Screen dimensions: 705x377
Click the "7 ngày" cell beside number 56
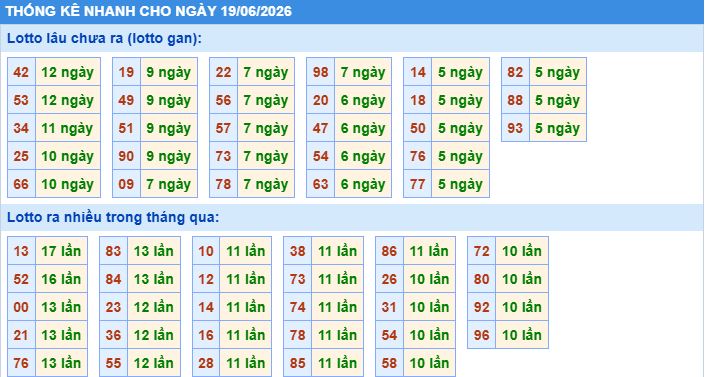pyautogui.click(x=266, y=100)
